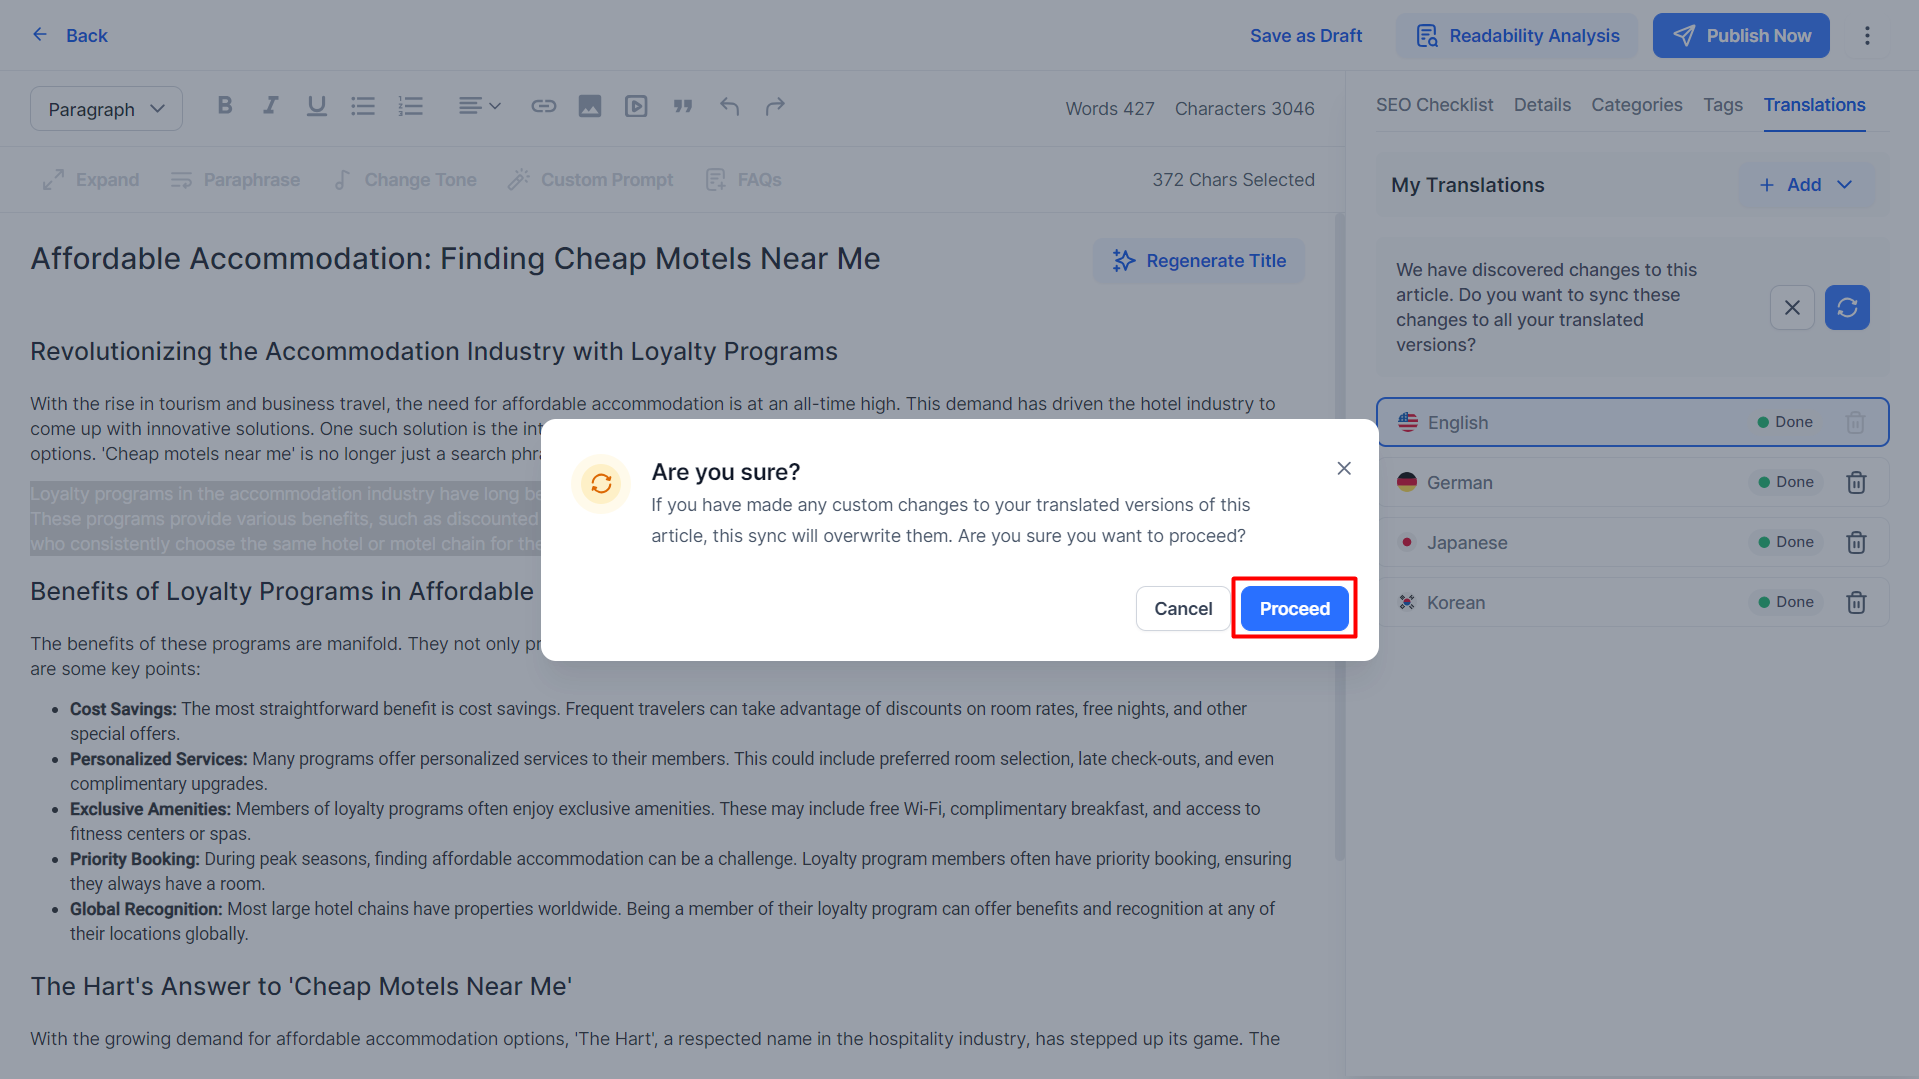Click the German Done status badge
Image resolution: width=1919 pixels, height=1079 pixels.
click(1786, 482)
